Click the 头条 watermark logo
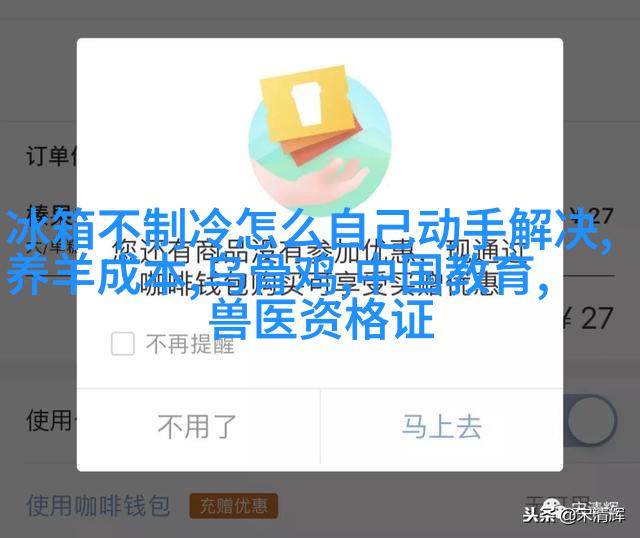 click(537, 514)
